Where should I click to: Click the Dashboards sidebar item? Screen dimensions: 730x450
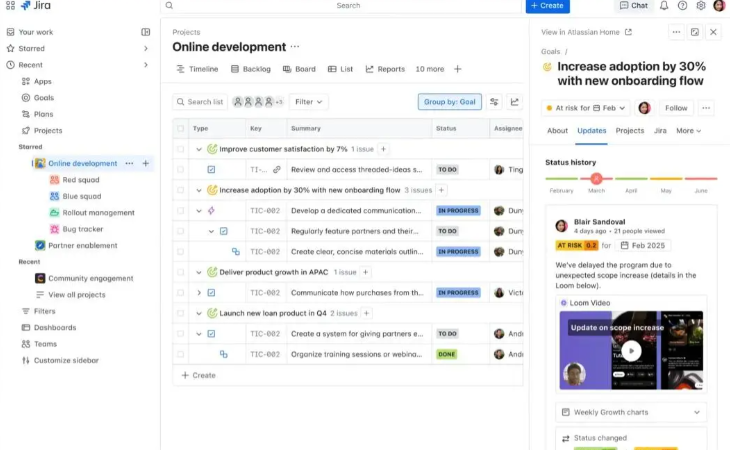click(54, 327)
